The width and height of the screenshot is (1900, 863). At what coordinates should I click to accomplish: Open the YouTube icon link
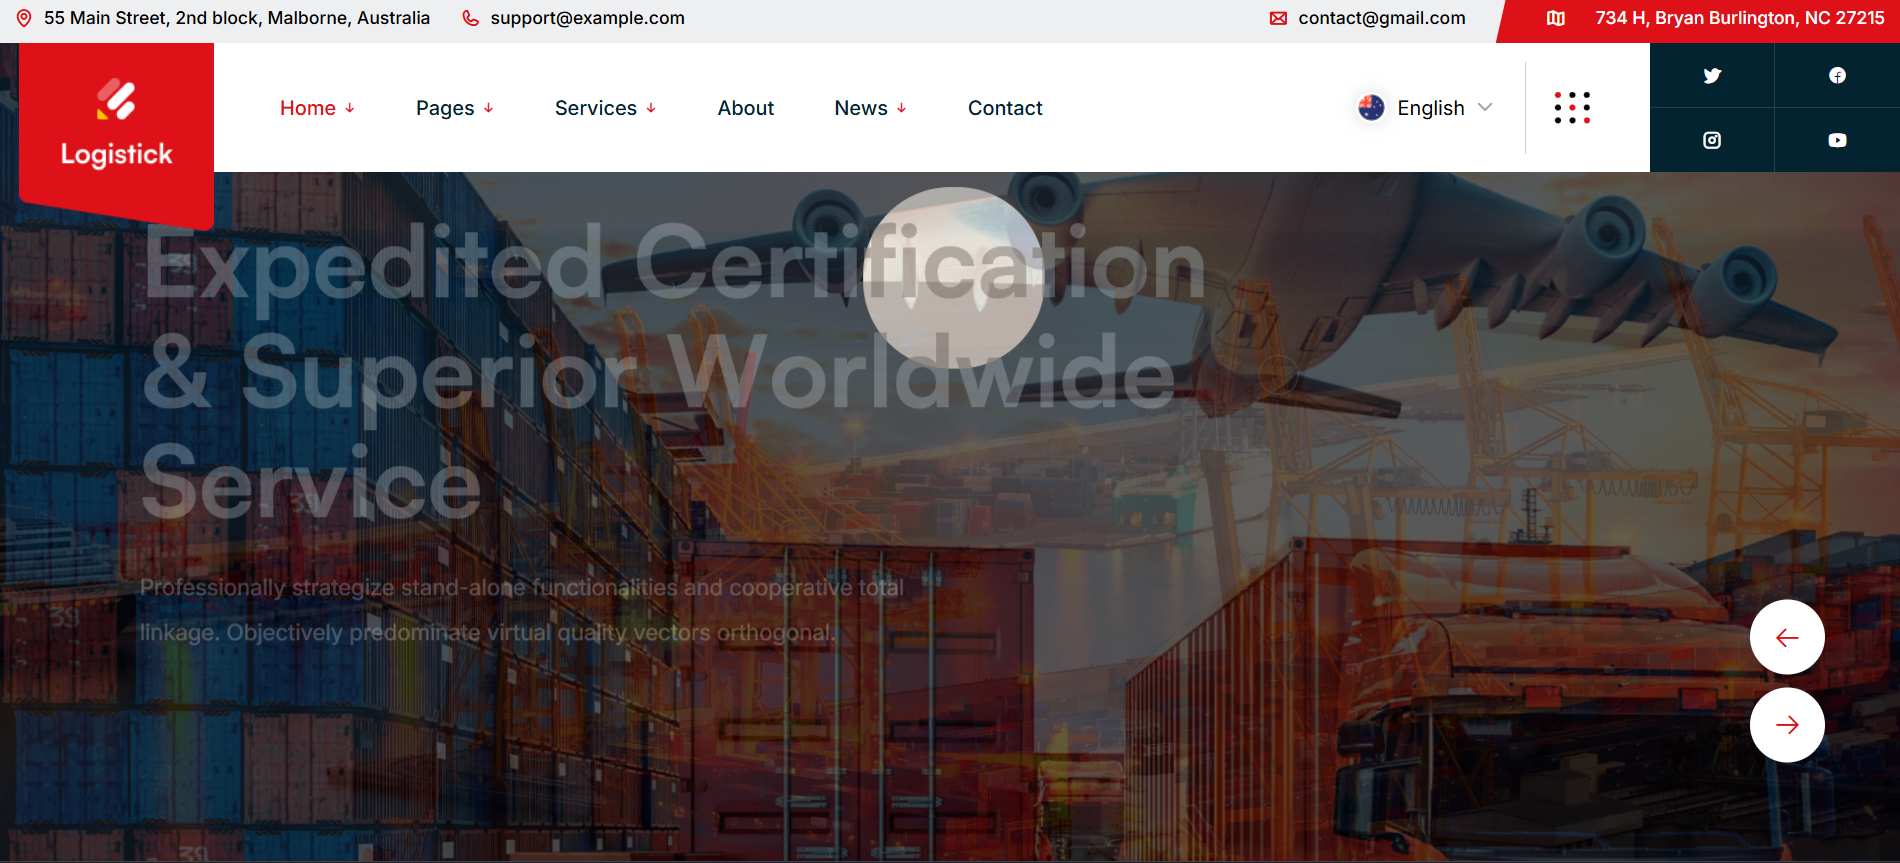click(x=1837, y=140)
